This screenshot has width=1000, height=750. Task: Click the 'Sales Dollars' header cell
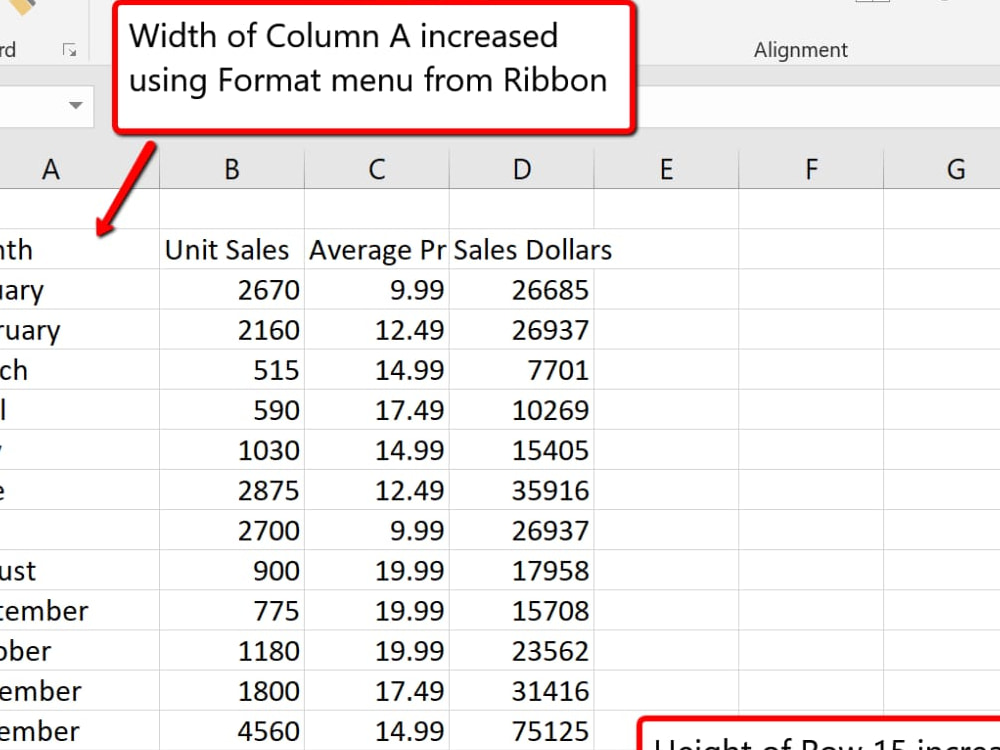[522, 249]
